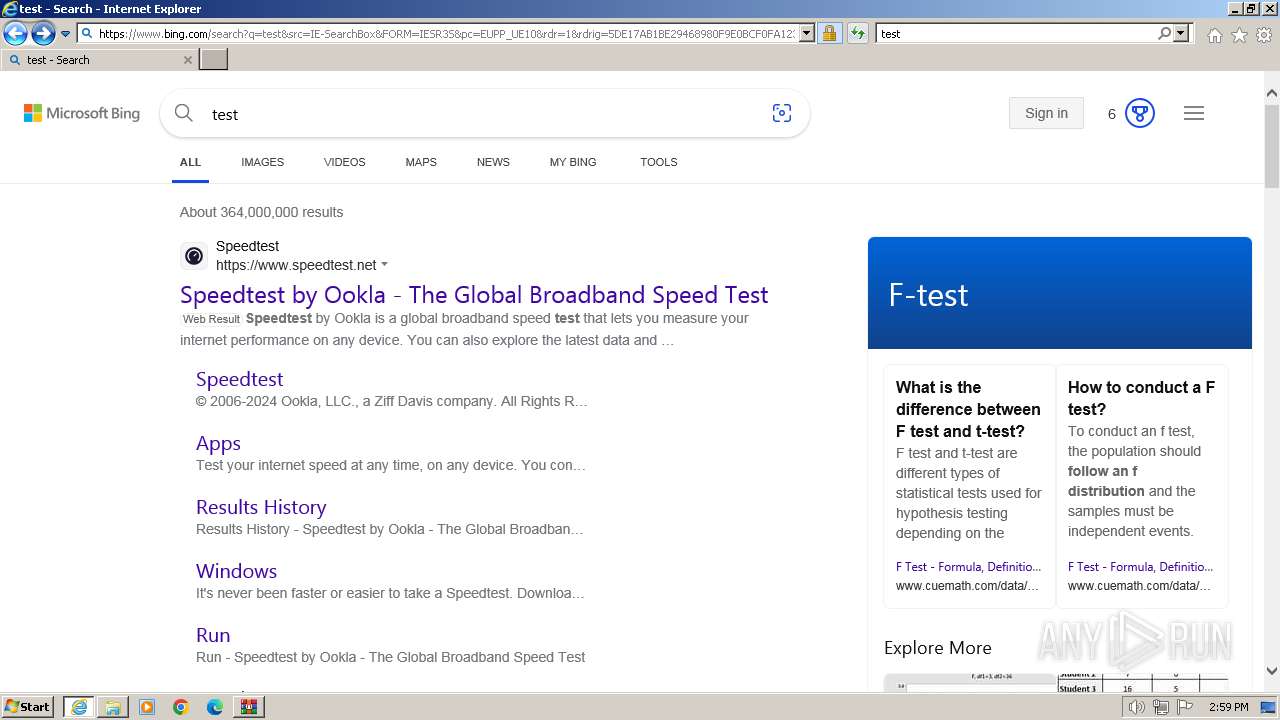The height and width of the screenshot is (720, 1280).
Task: Click the network tray icon
Action: click(x=1161, y=707)
